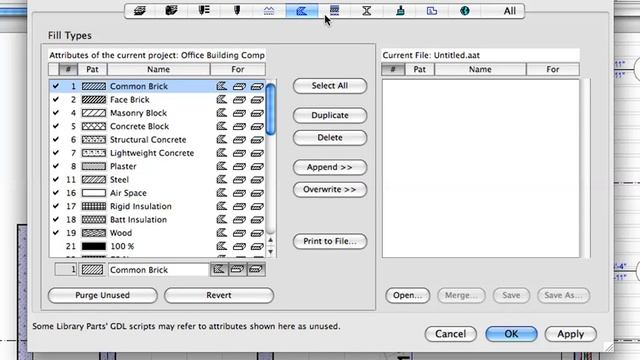Click cover fill icon in Common Brick row
This screenshot has height=360, width=640.
coord(239,86)
